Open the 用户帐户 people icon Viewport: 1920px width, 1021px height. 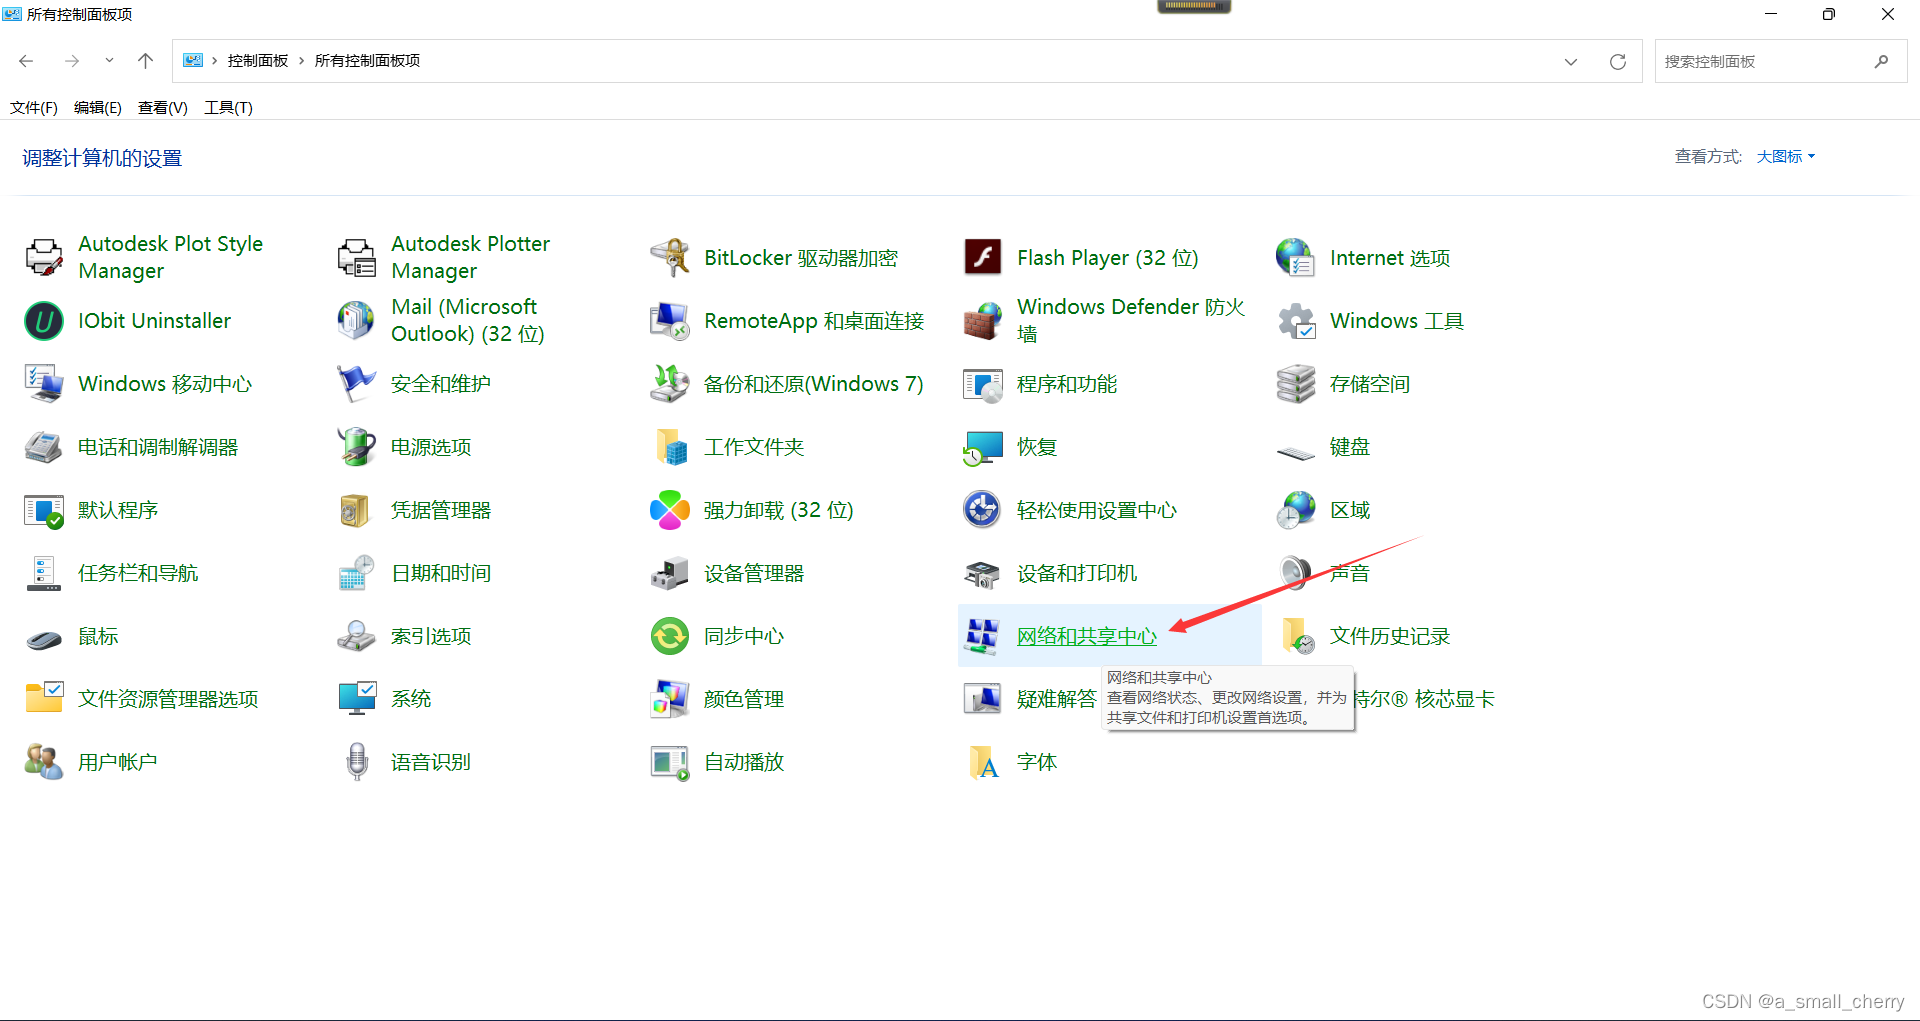coord(44,762)
